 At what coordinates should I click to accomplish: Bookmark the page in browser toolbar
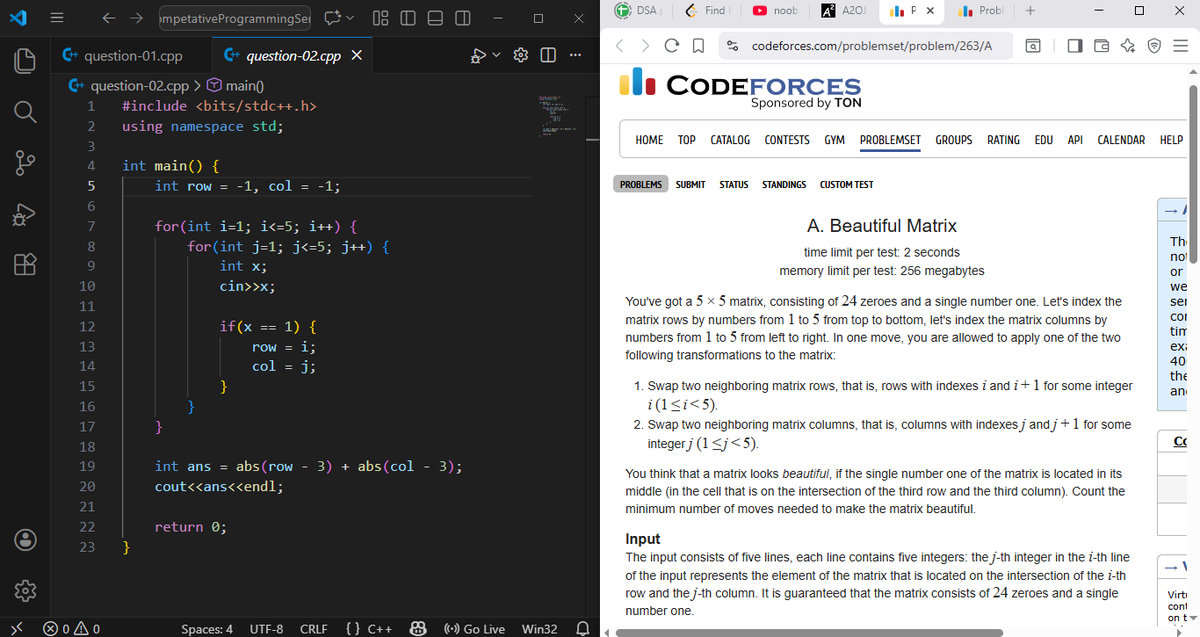[696, 45]
